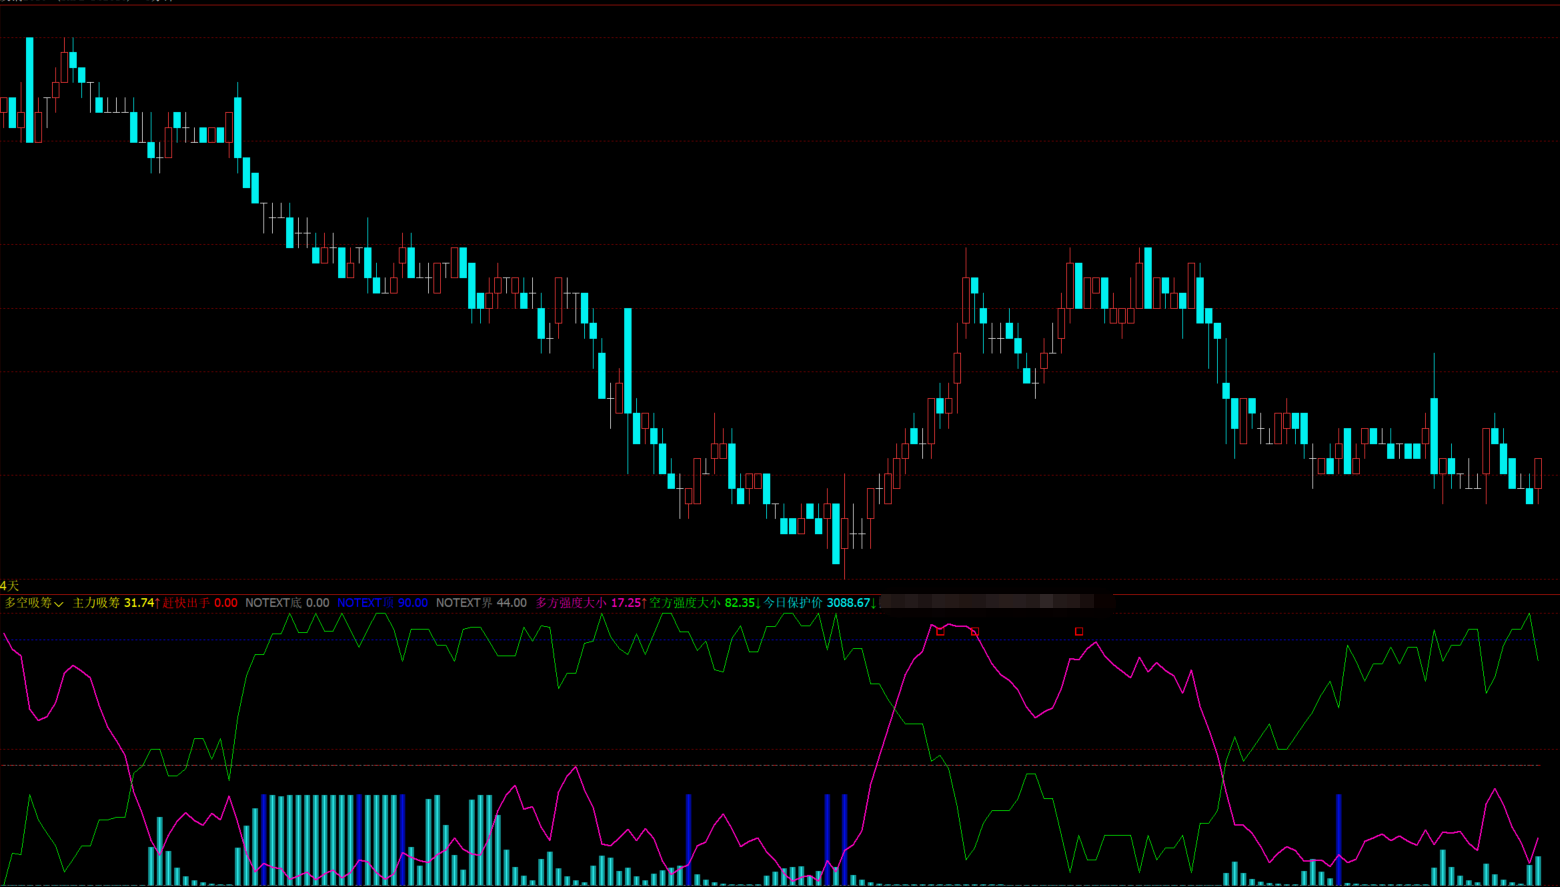Select the rightmost blue signal bar
This screenshot has height=887, width=1560.
pos(1339,838)
